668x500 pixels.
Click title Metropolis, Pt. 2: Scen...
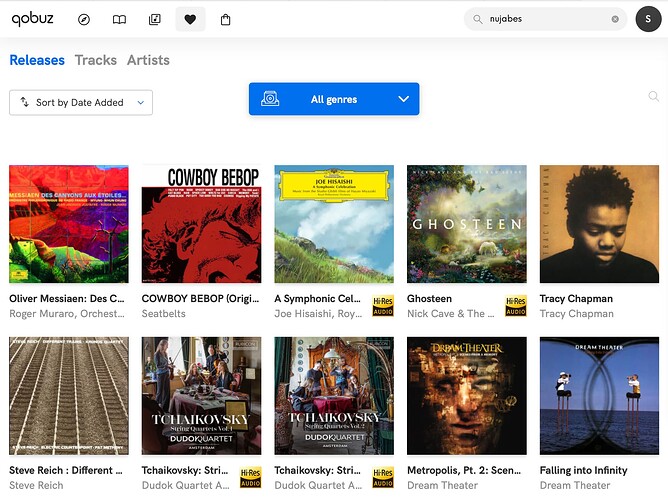464,470
